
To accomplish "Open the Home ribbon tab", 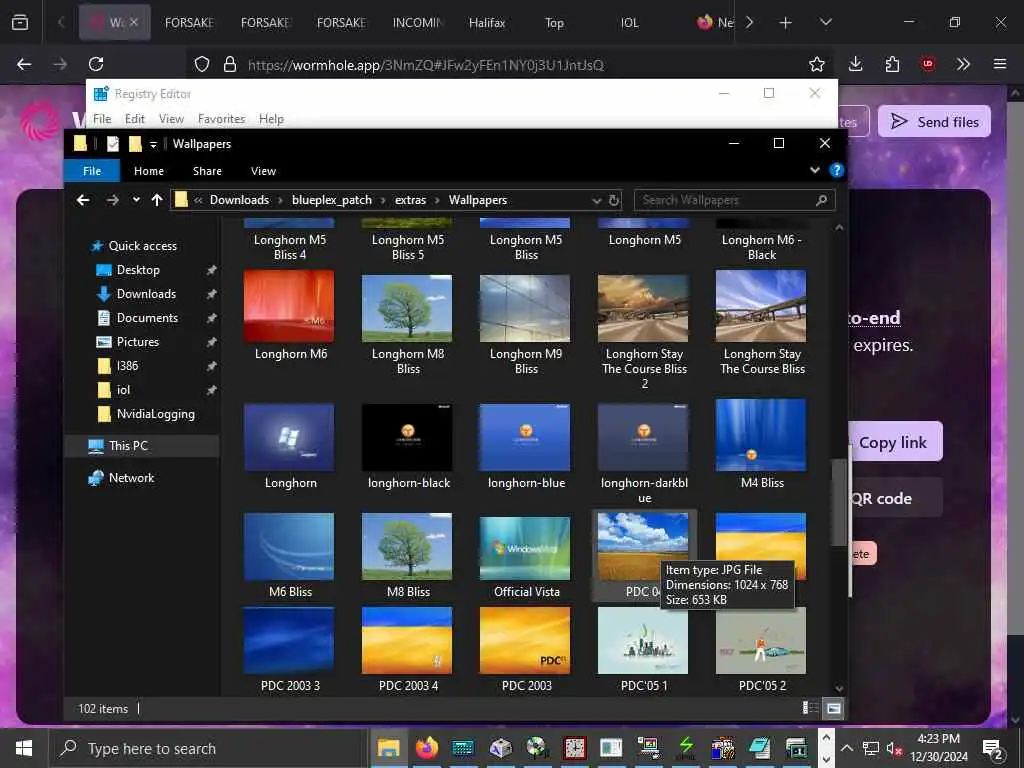I will (149, 171).
